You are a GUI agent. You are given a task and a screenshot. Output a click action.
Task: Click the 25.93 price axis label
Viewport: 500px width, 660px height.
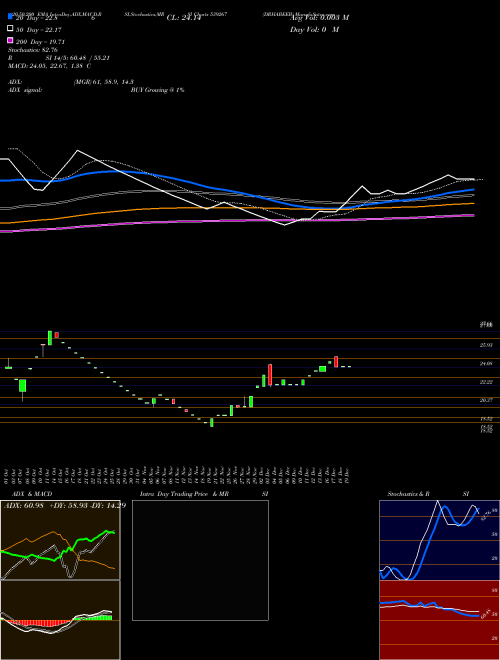point(486,345)
